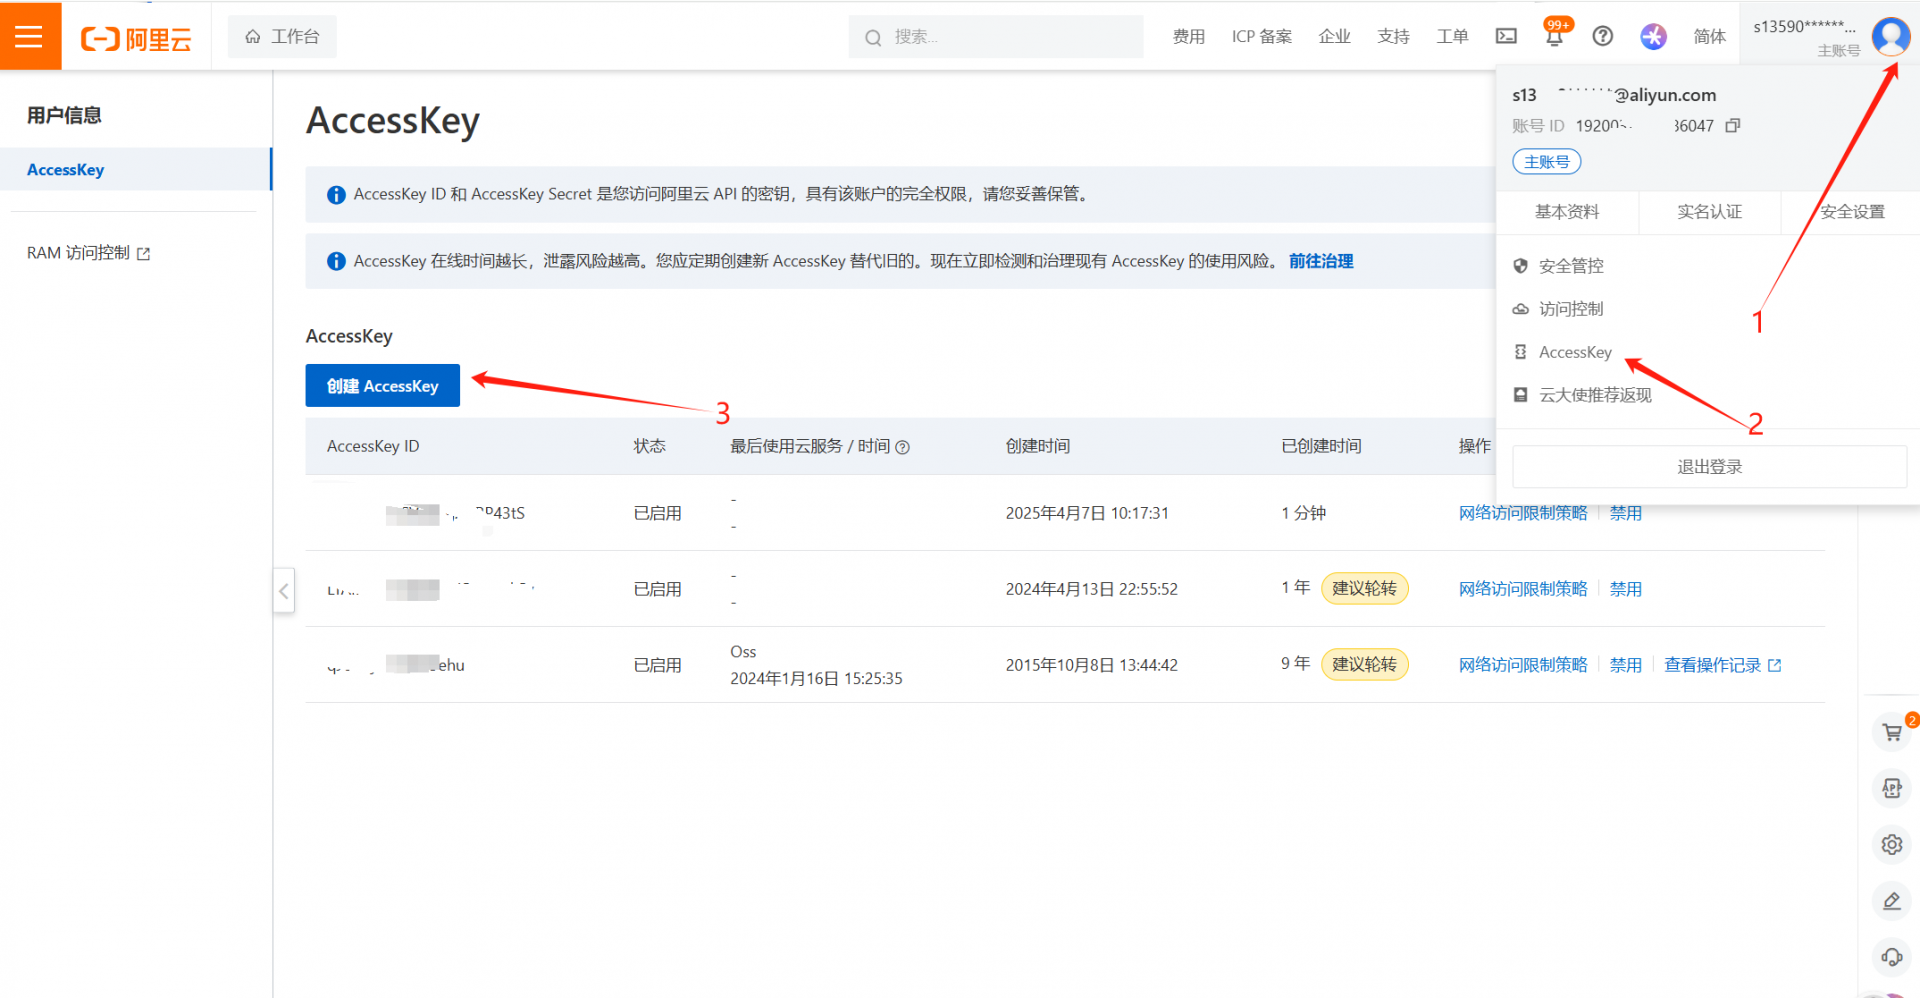This screenshot has width=1920, height=998.
Task: Open the colorful AI assistant icon
Action: tap(1653, 37)
